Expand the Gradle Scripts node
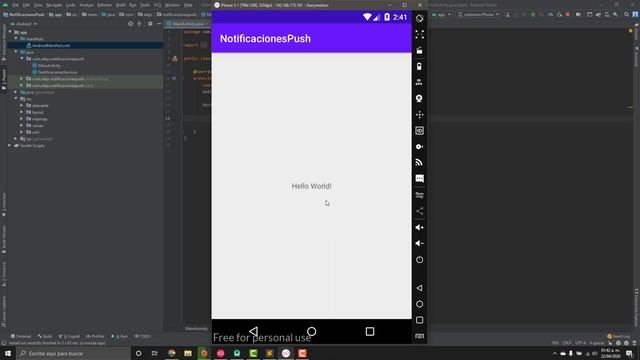 point(10,145)
